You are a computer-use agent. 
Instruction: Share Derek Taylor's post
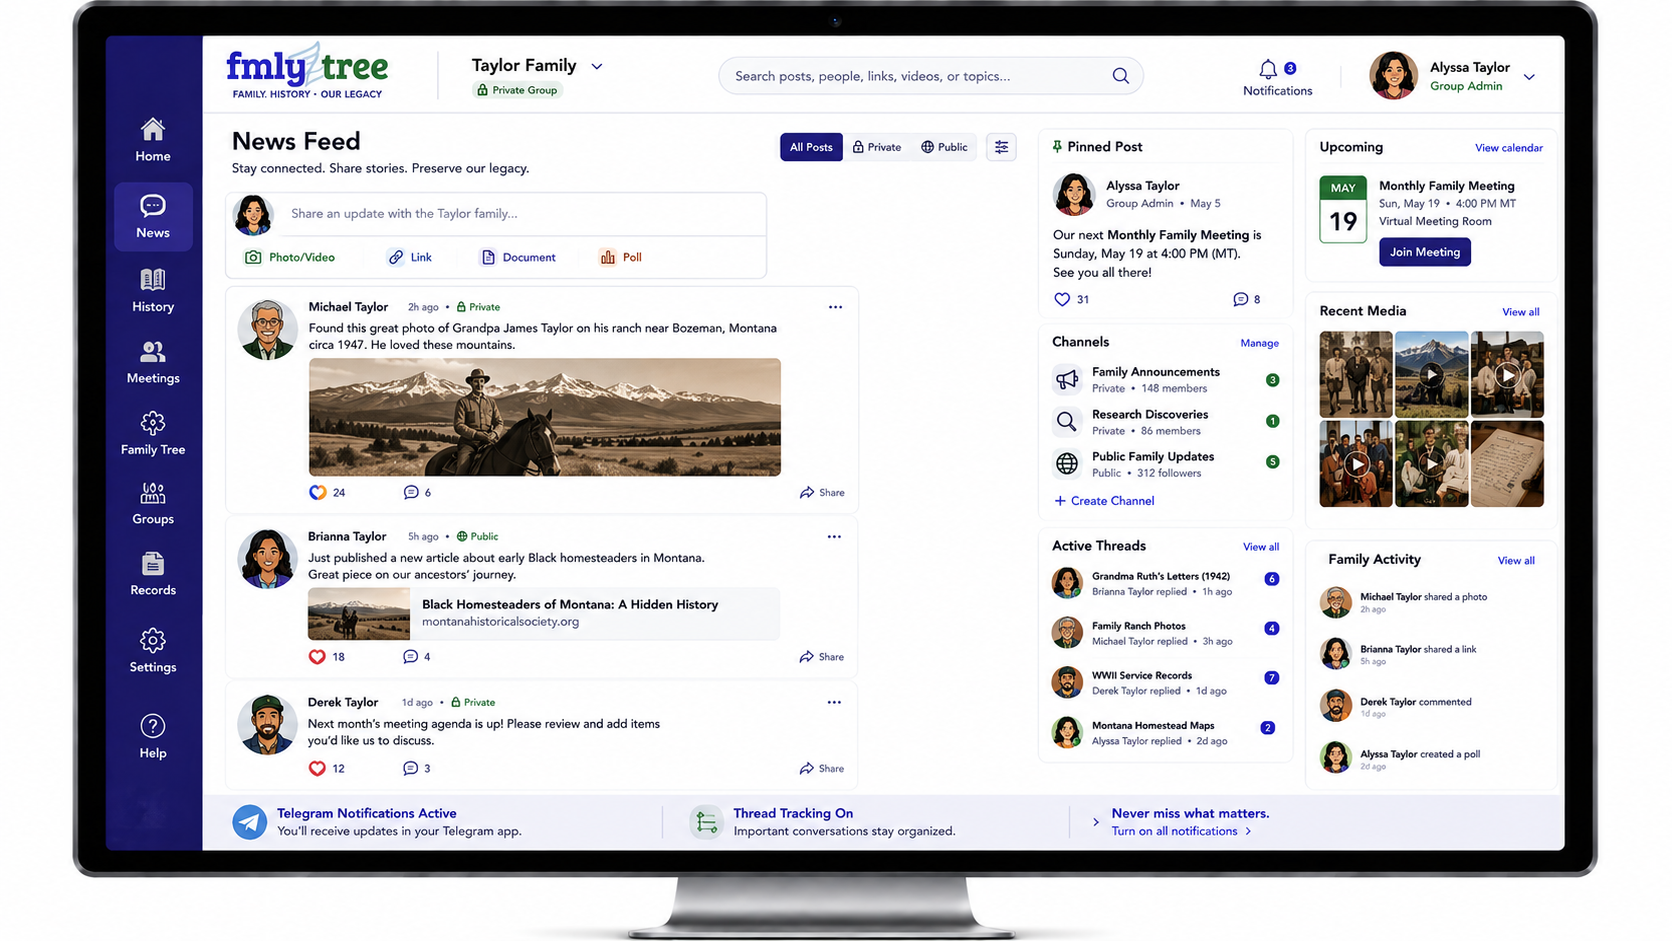[822, 768]
